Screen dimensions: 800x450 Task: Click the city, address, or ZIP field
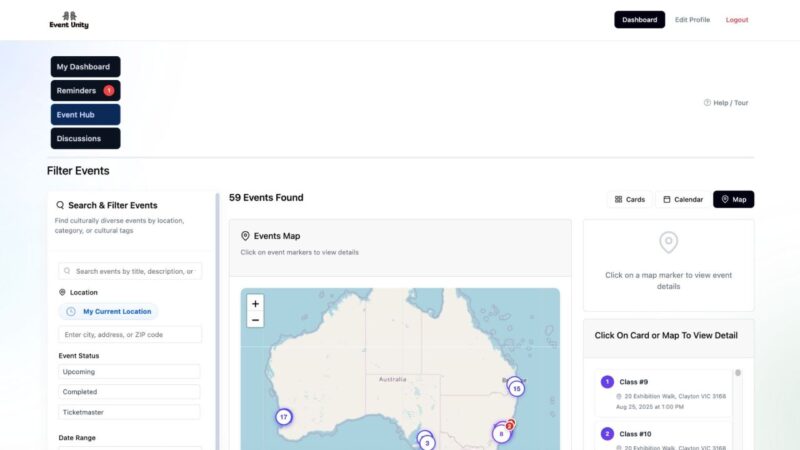click(x=130, y=335)
